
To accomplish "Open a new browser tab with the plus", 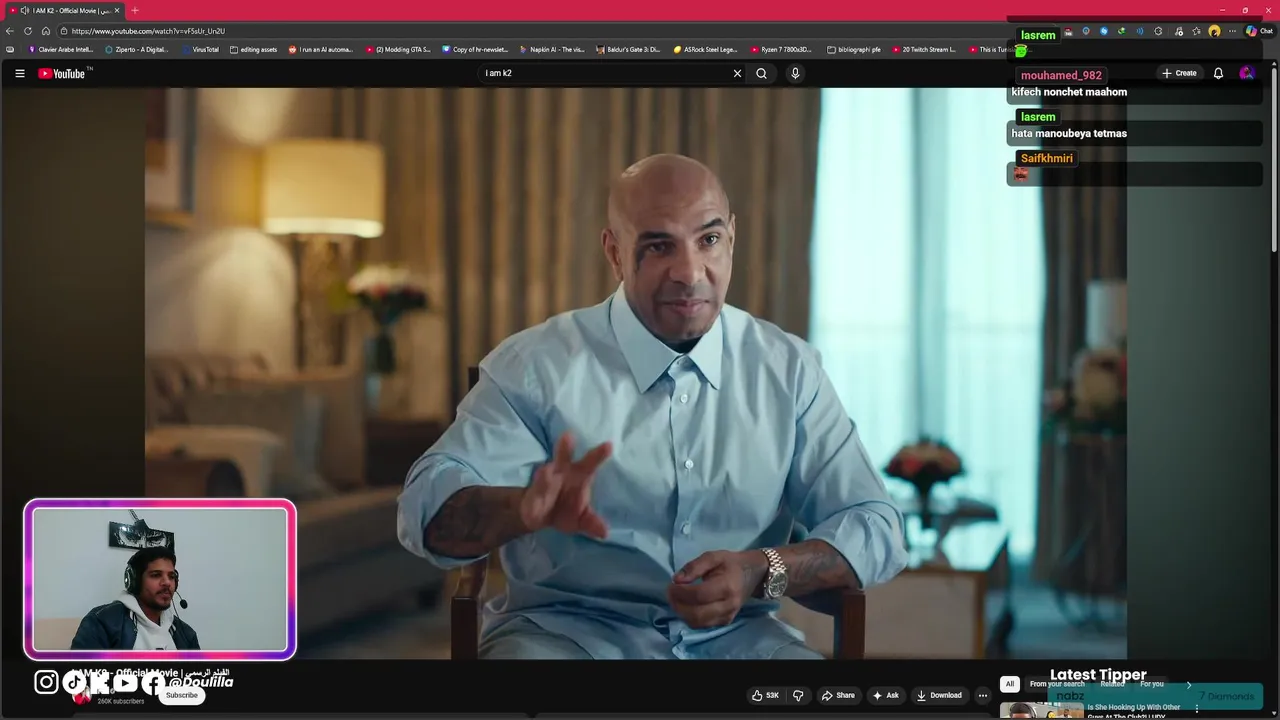I will [135, 10].
